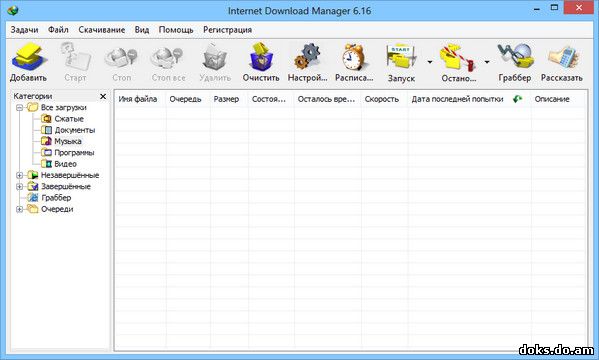Image resolution: width=599 pixels, height=360 pixels.
Task: Click the green arrow column header icon
Action: click(x=517, y=99)
